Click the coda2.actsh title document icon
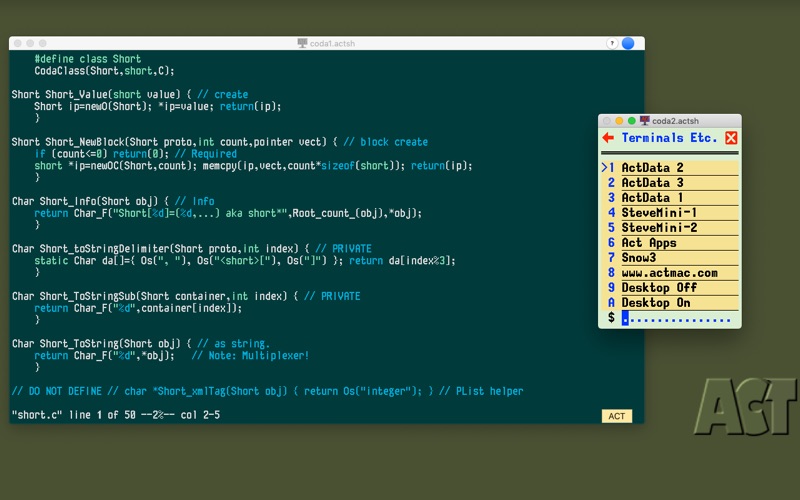Image resolution: width=800 pixels, height=500 pixels. pos(645,121)
